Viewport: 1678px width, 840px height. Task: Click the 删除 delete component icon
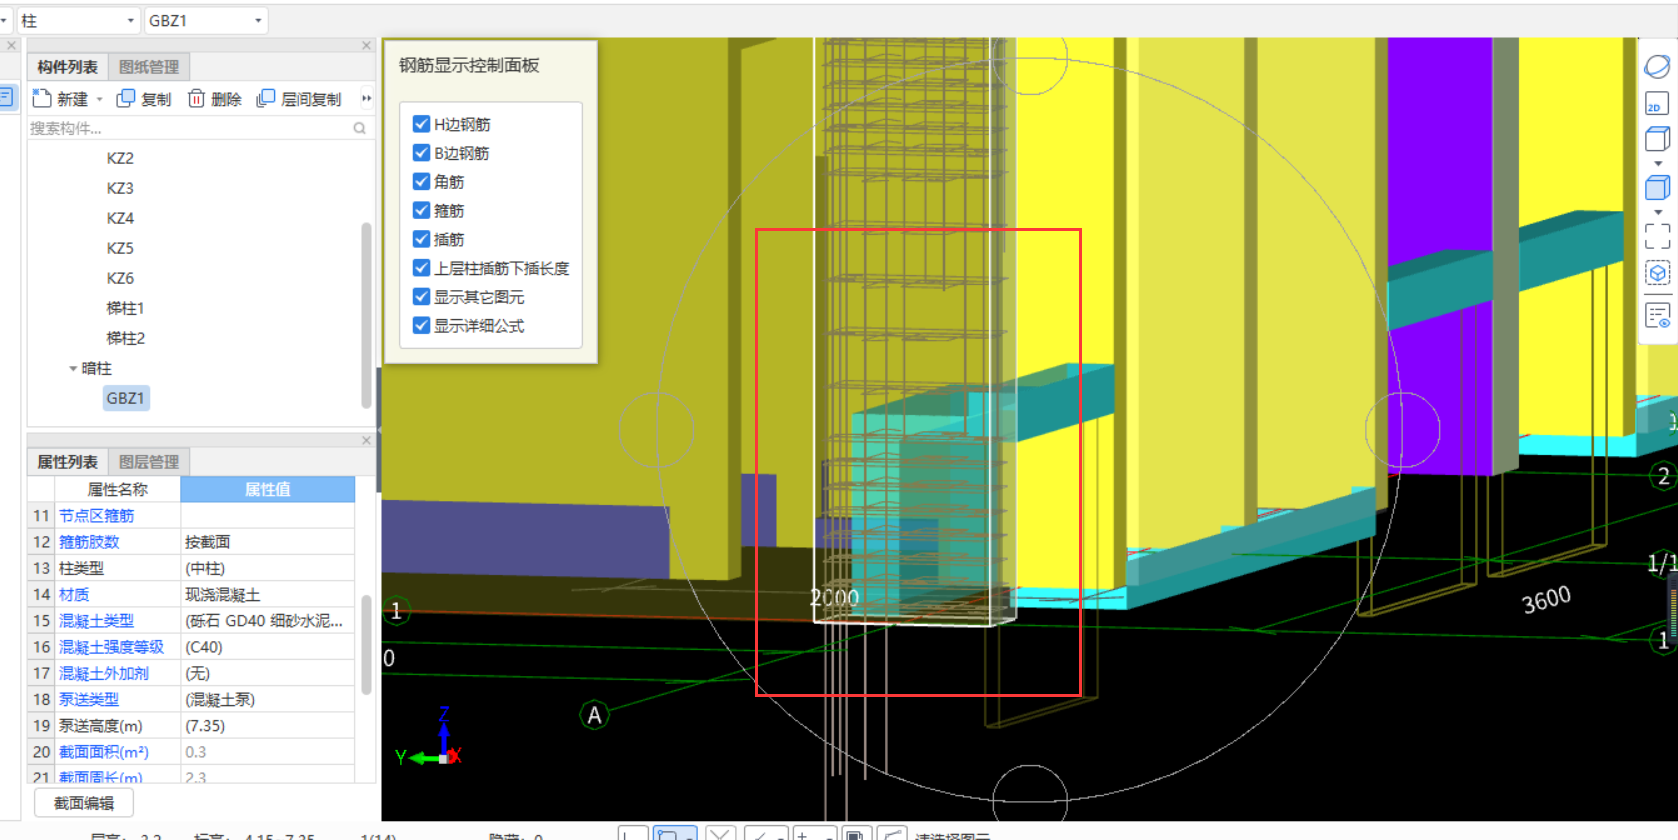196,98
